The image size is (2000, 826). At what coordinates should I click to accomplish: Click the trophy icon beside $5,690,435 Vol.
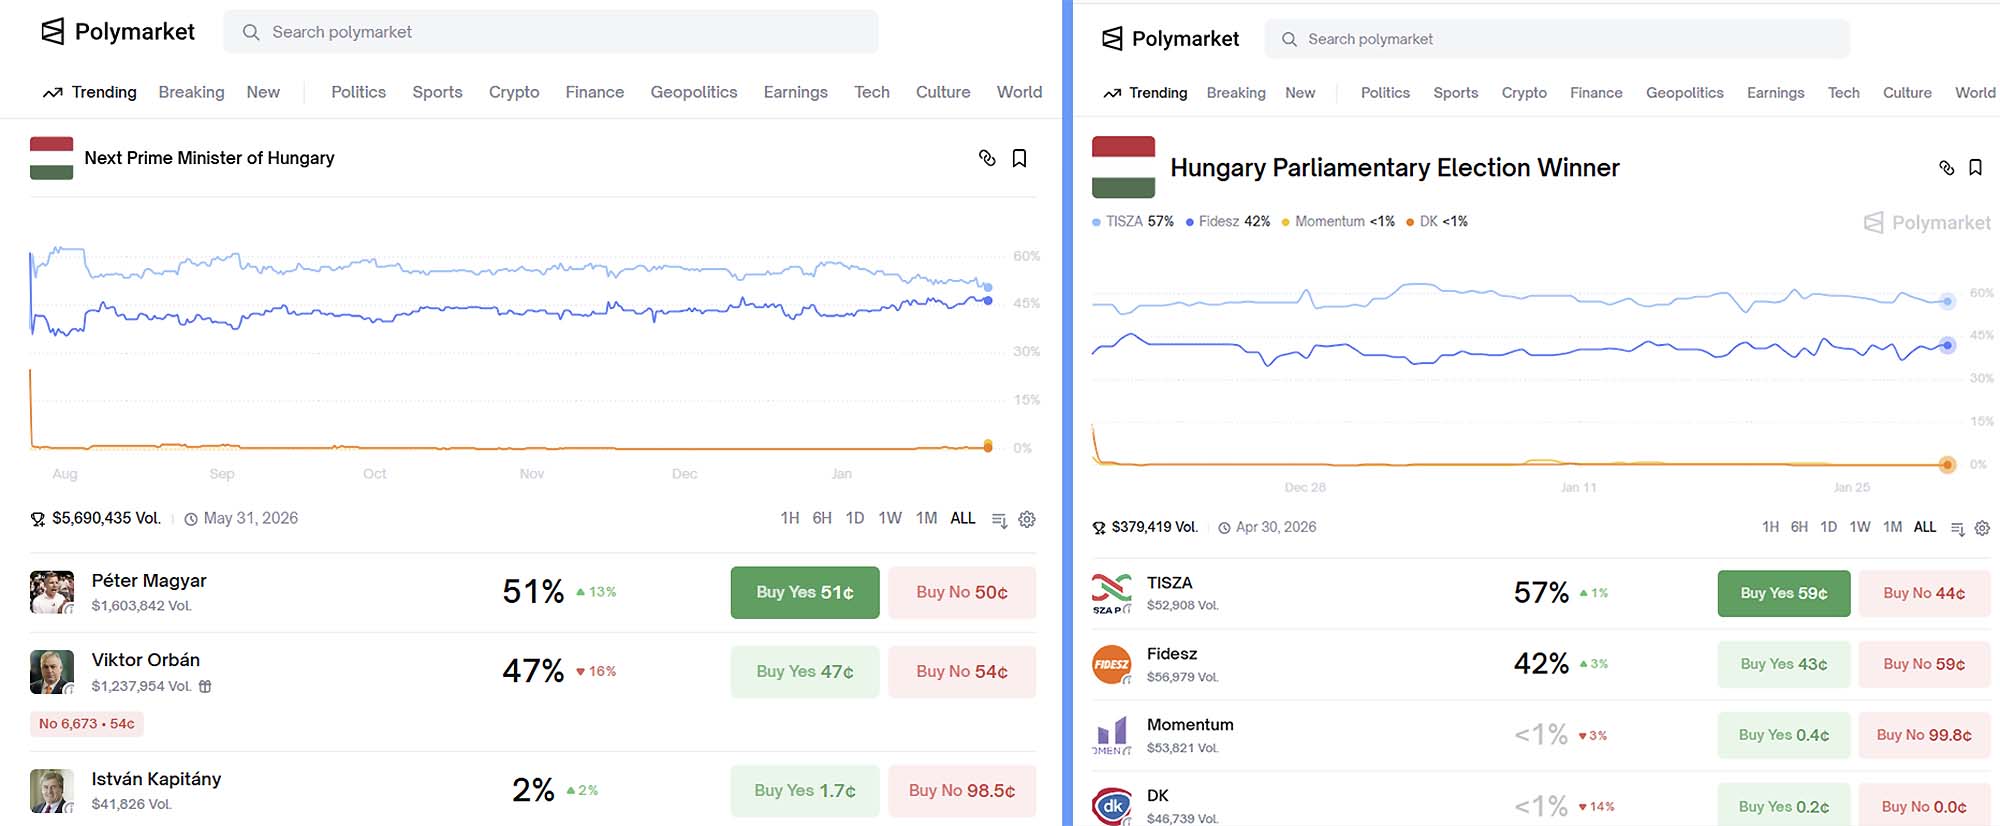point(38,519)
